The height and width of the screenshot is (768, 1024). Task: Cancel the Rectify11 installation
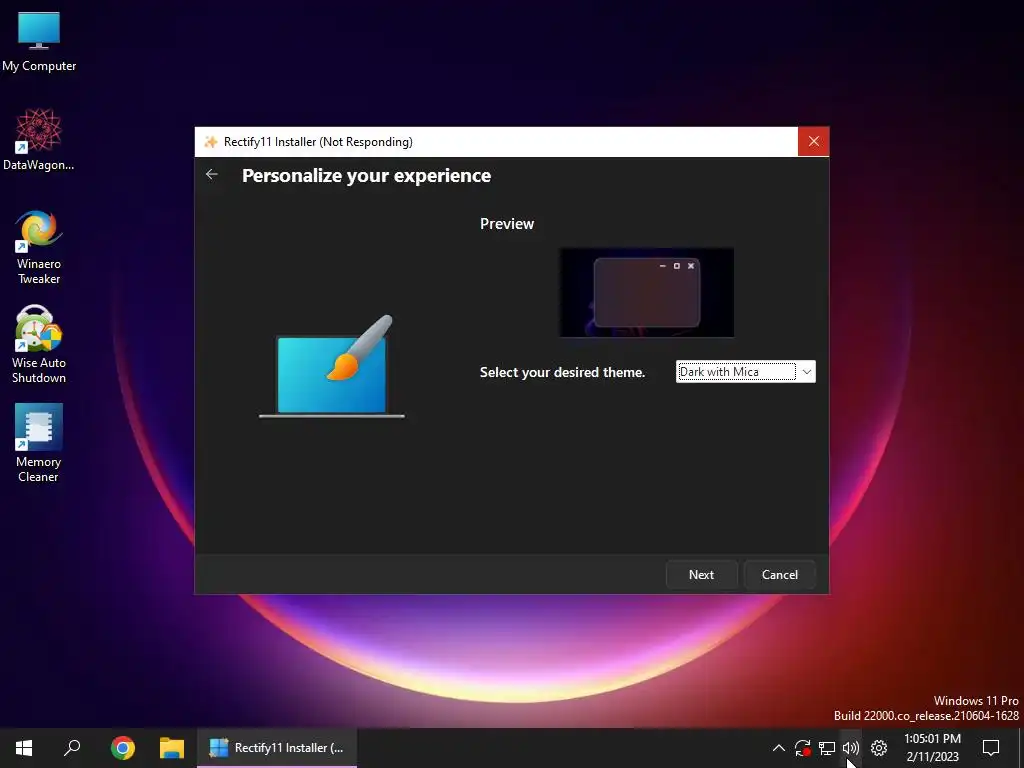pos(780,575)
